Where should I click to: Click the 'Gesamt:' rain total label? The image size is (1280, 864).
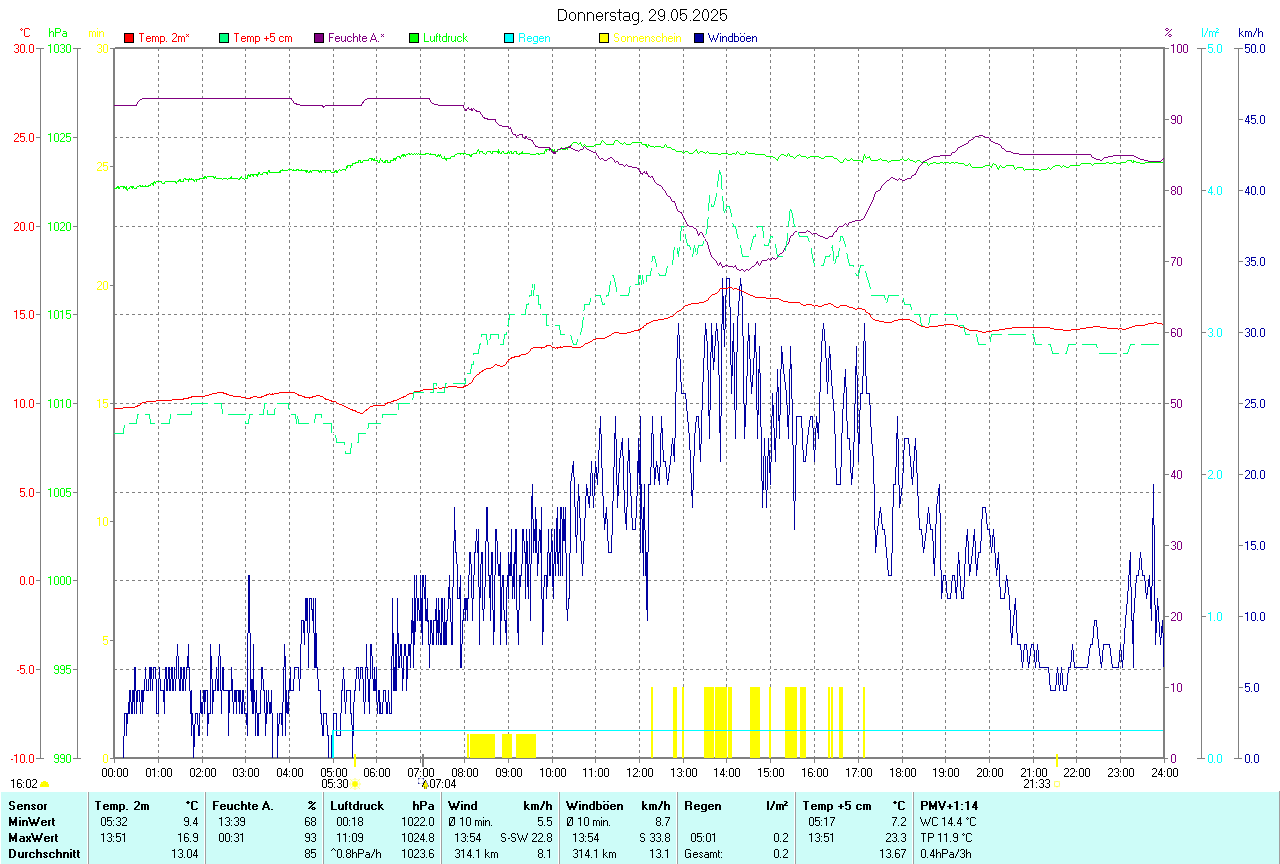[703, 854]
